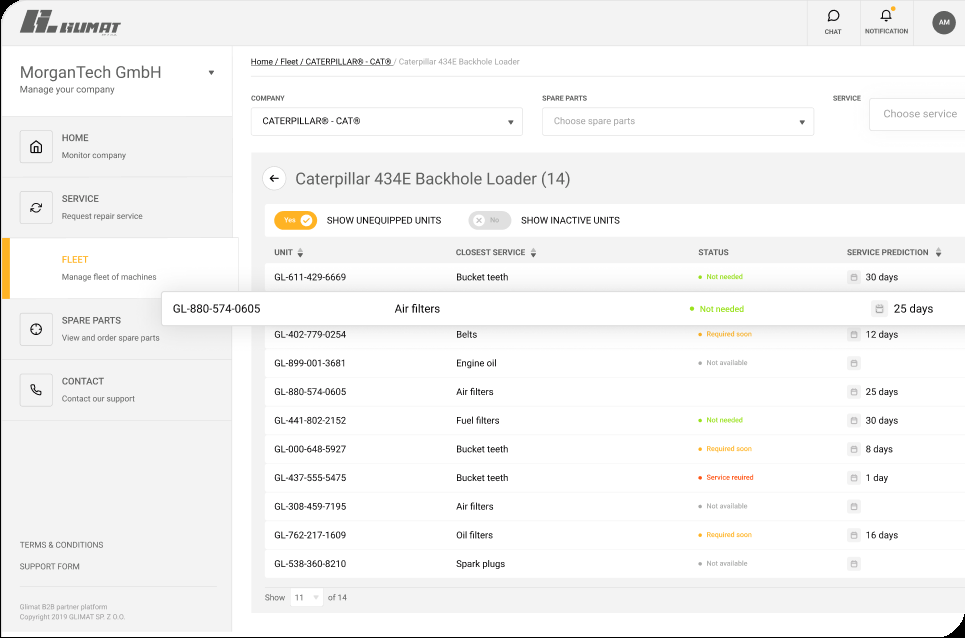Click the Spare Parts crosshair icon
The height and width of the screenshot is (638, 965).
coord(36,329)
